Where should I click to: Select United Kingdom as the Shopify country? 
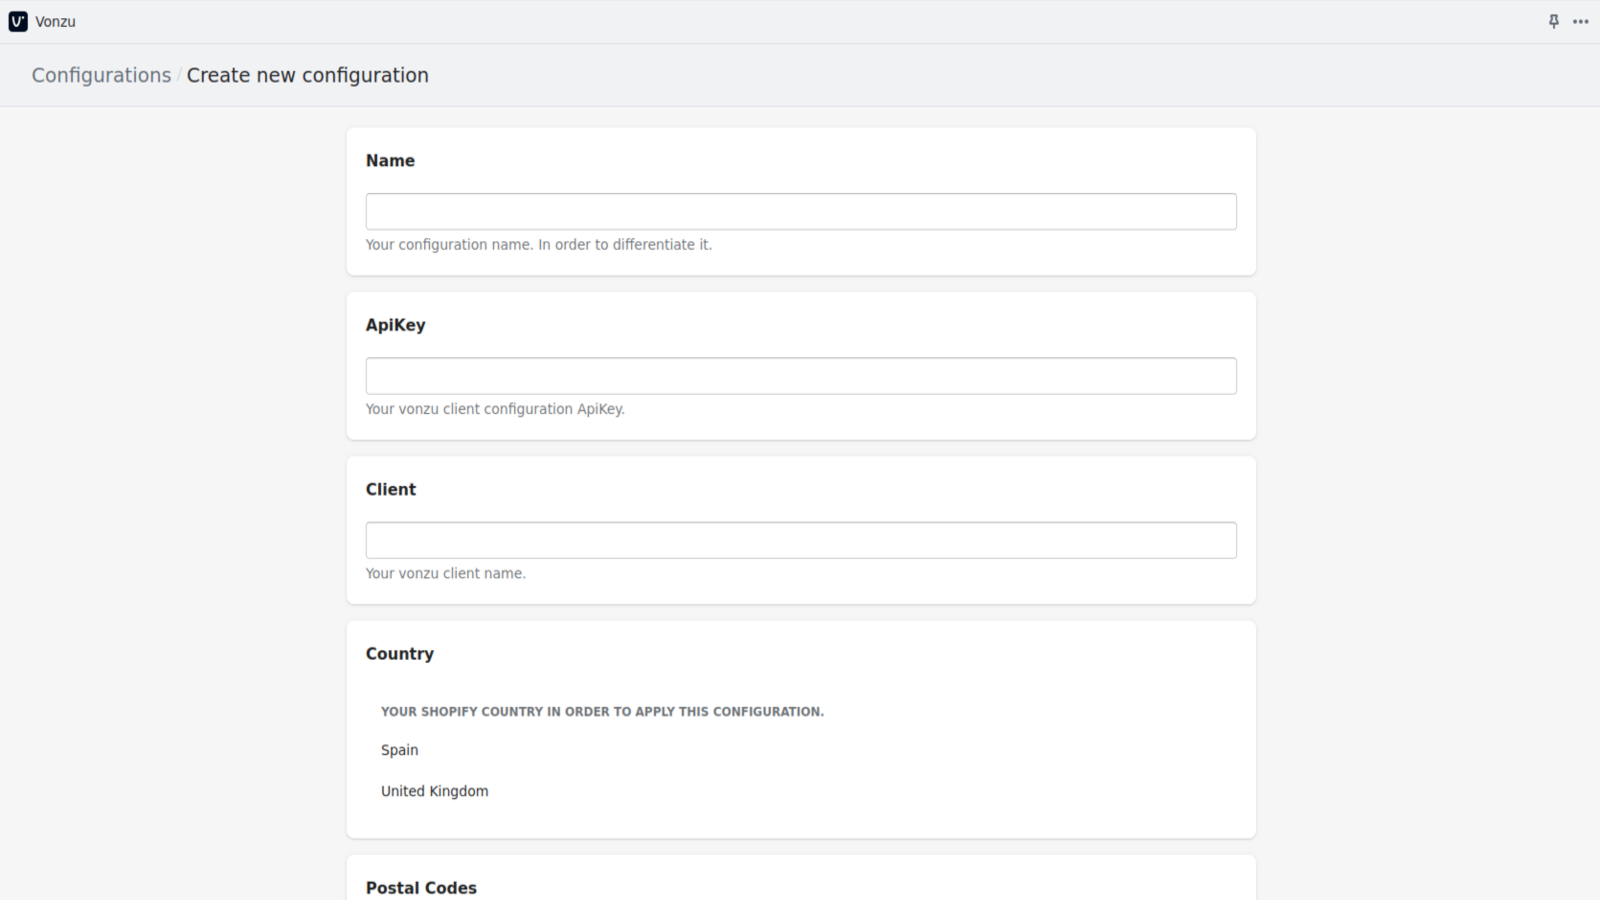coord(434,790)
